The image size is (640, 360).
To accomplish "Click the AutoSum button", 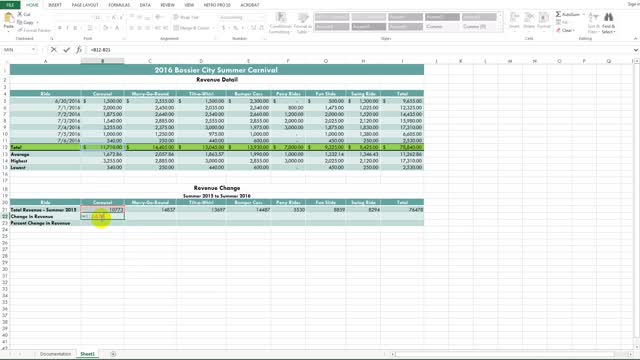I will pyautogui.click(x=568, y=14).
